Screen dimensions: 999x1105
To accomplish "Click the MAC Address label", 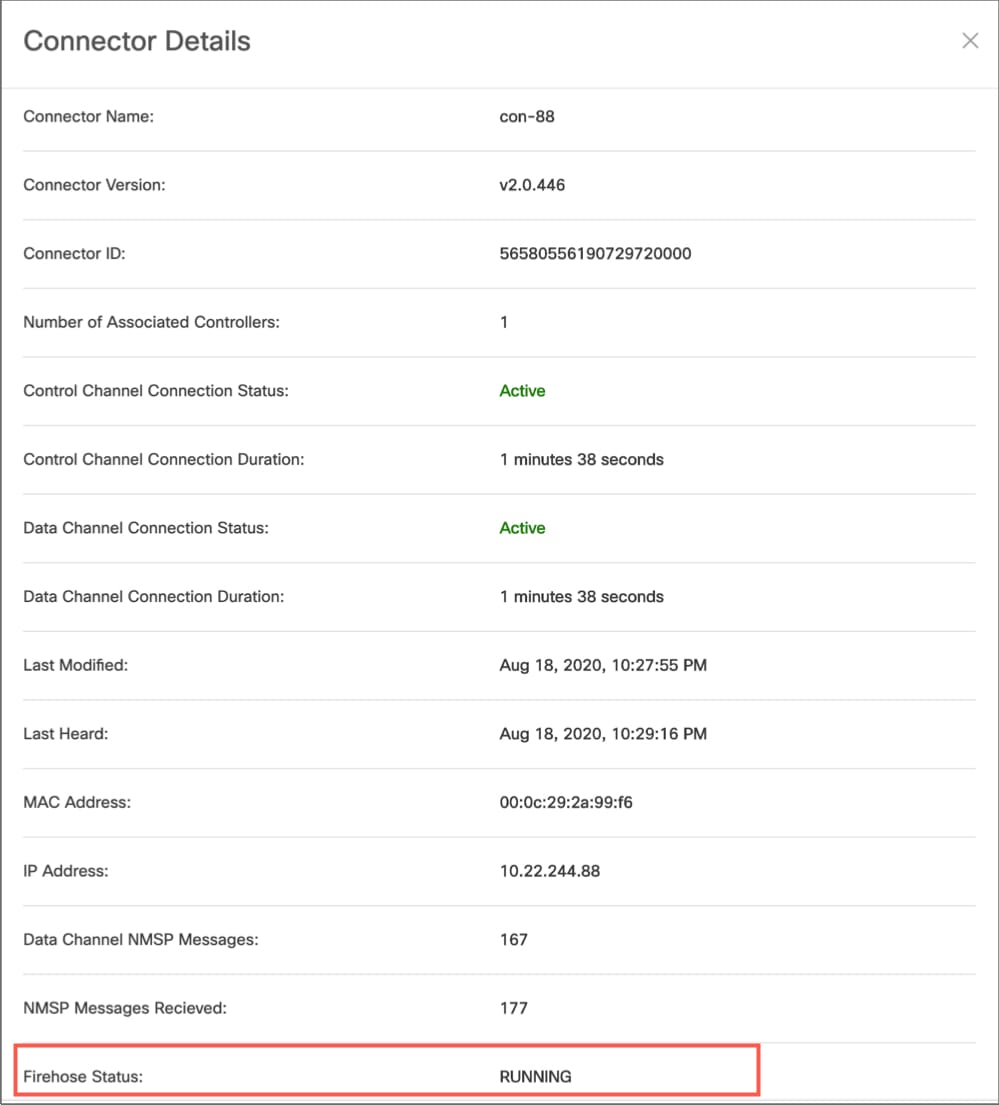I will [x=77, y=802].
